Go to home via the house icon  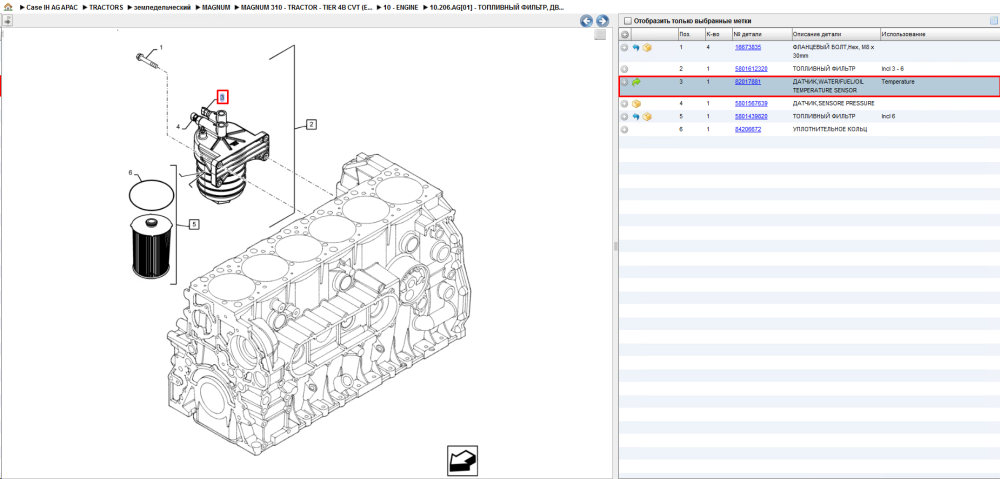click(8, 7)
